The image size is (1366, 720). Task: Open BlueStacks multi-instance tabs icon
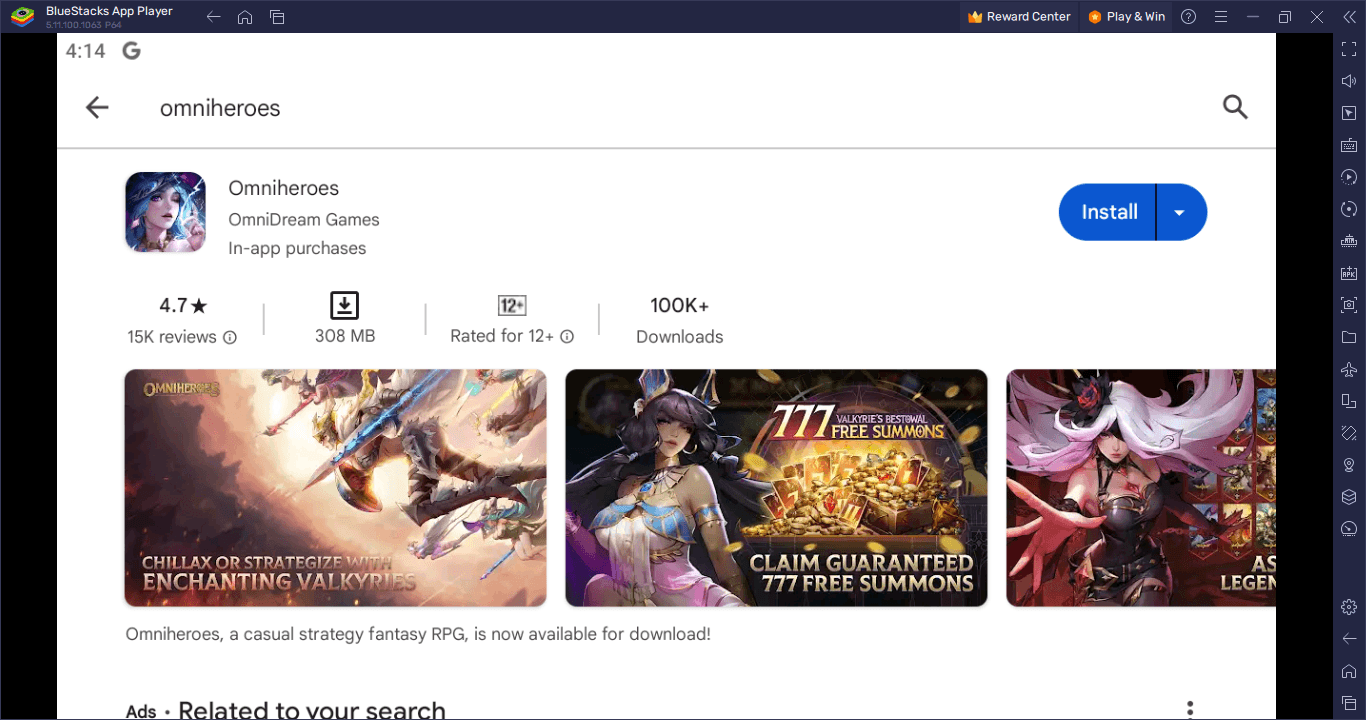tap(277, 17)
